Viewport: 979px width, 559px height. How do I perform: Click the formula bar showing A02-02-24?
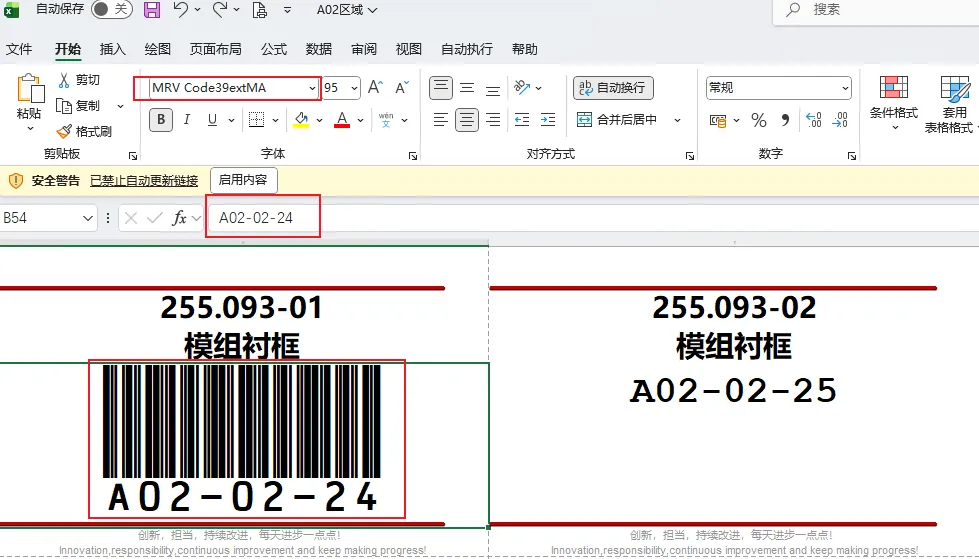pyautogui.click(x=593, y=218)
